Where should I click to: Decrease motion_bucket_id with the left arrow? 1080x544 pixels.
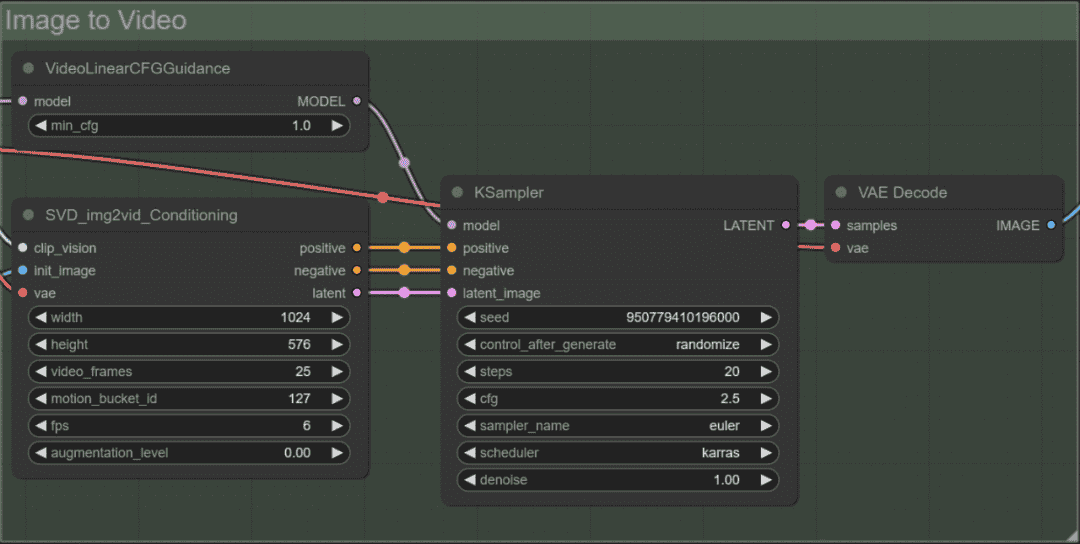point(41,399)
